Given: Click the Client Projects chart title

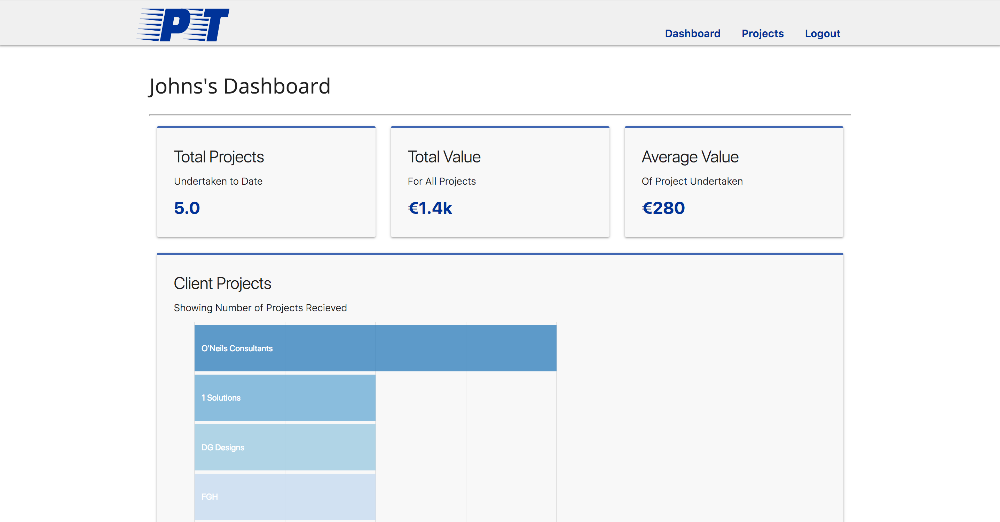Looking at the screenshot, I should [222, 283].
